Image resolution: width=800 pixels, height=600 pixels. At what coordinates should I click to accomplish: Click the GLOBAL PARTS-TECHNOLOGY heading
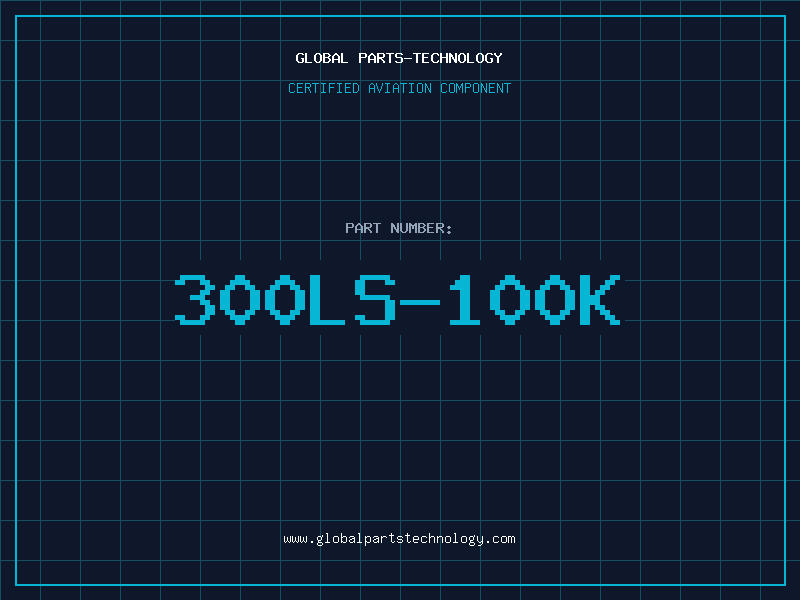click(x=399, y=58)
